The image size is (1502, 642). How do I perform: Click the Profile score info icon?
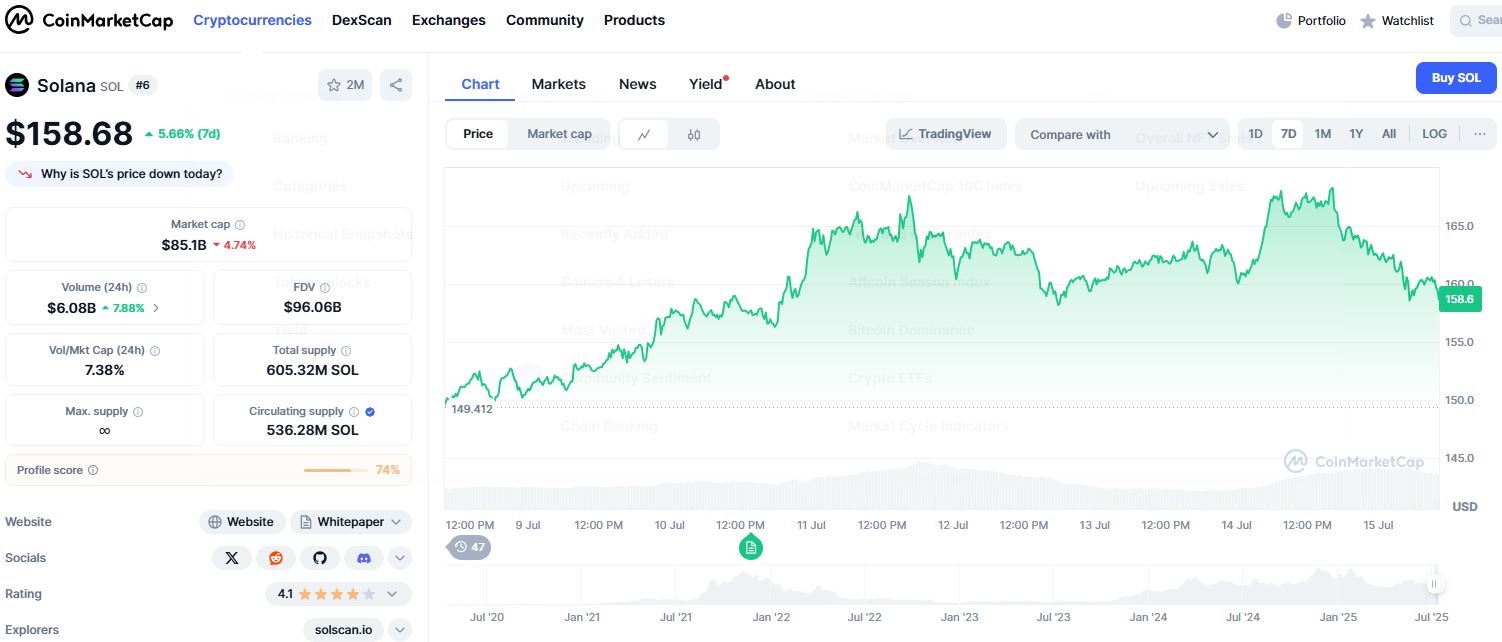pos(93,470)
